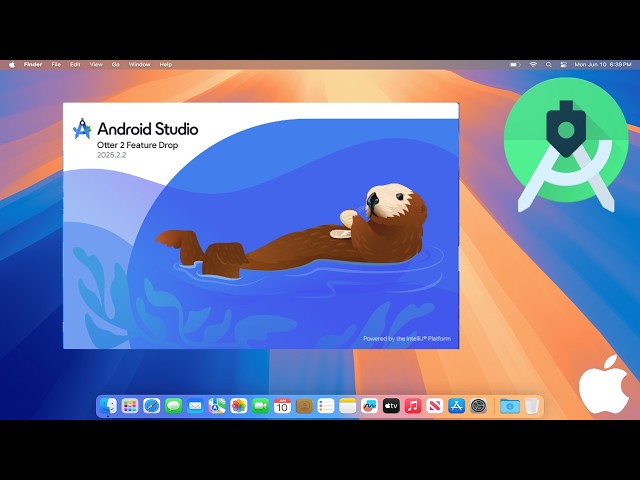
Task: Open Launchpad in the Dock
Action: point(130,406)
